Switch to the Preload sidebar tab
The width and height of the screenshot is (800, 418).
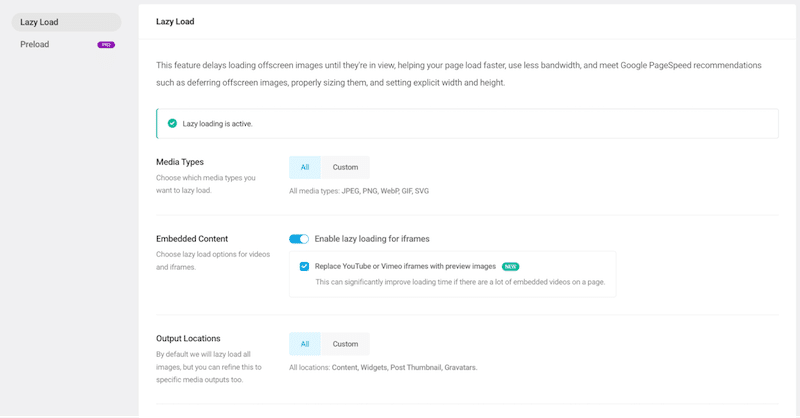coord(35,44)
